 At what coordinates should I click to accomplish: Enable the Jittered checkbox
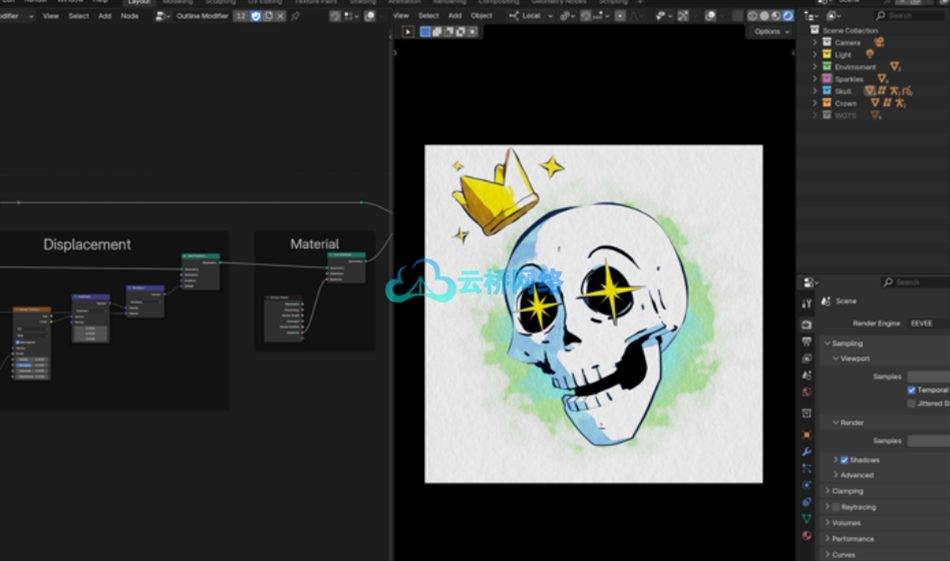911,403
